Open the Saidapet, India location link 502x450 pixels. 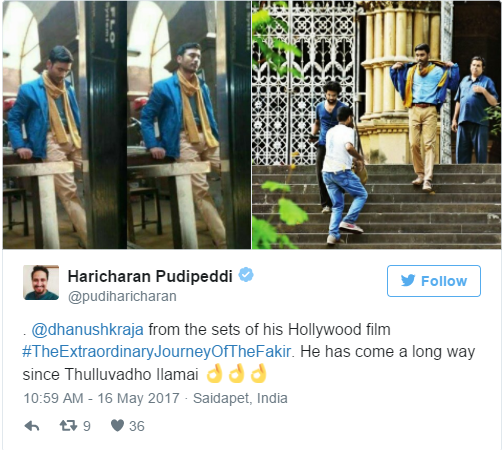coord(240,398)
